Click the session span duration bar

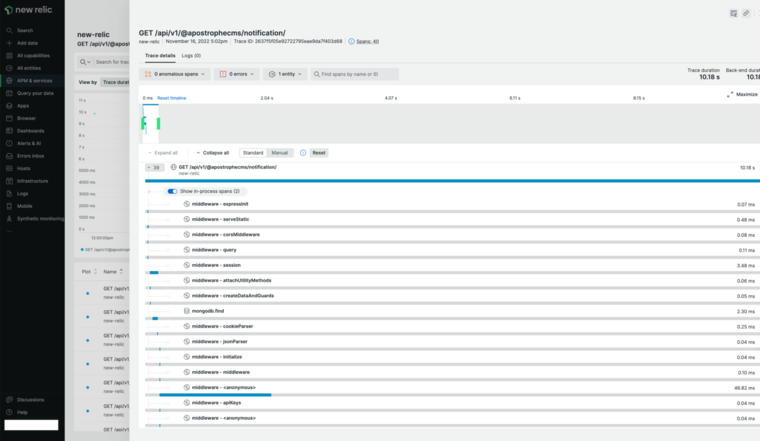pos(154,273)
